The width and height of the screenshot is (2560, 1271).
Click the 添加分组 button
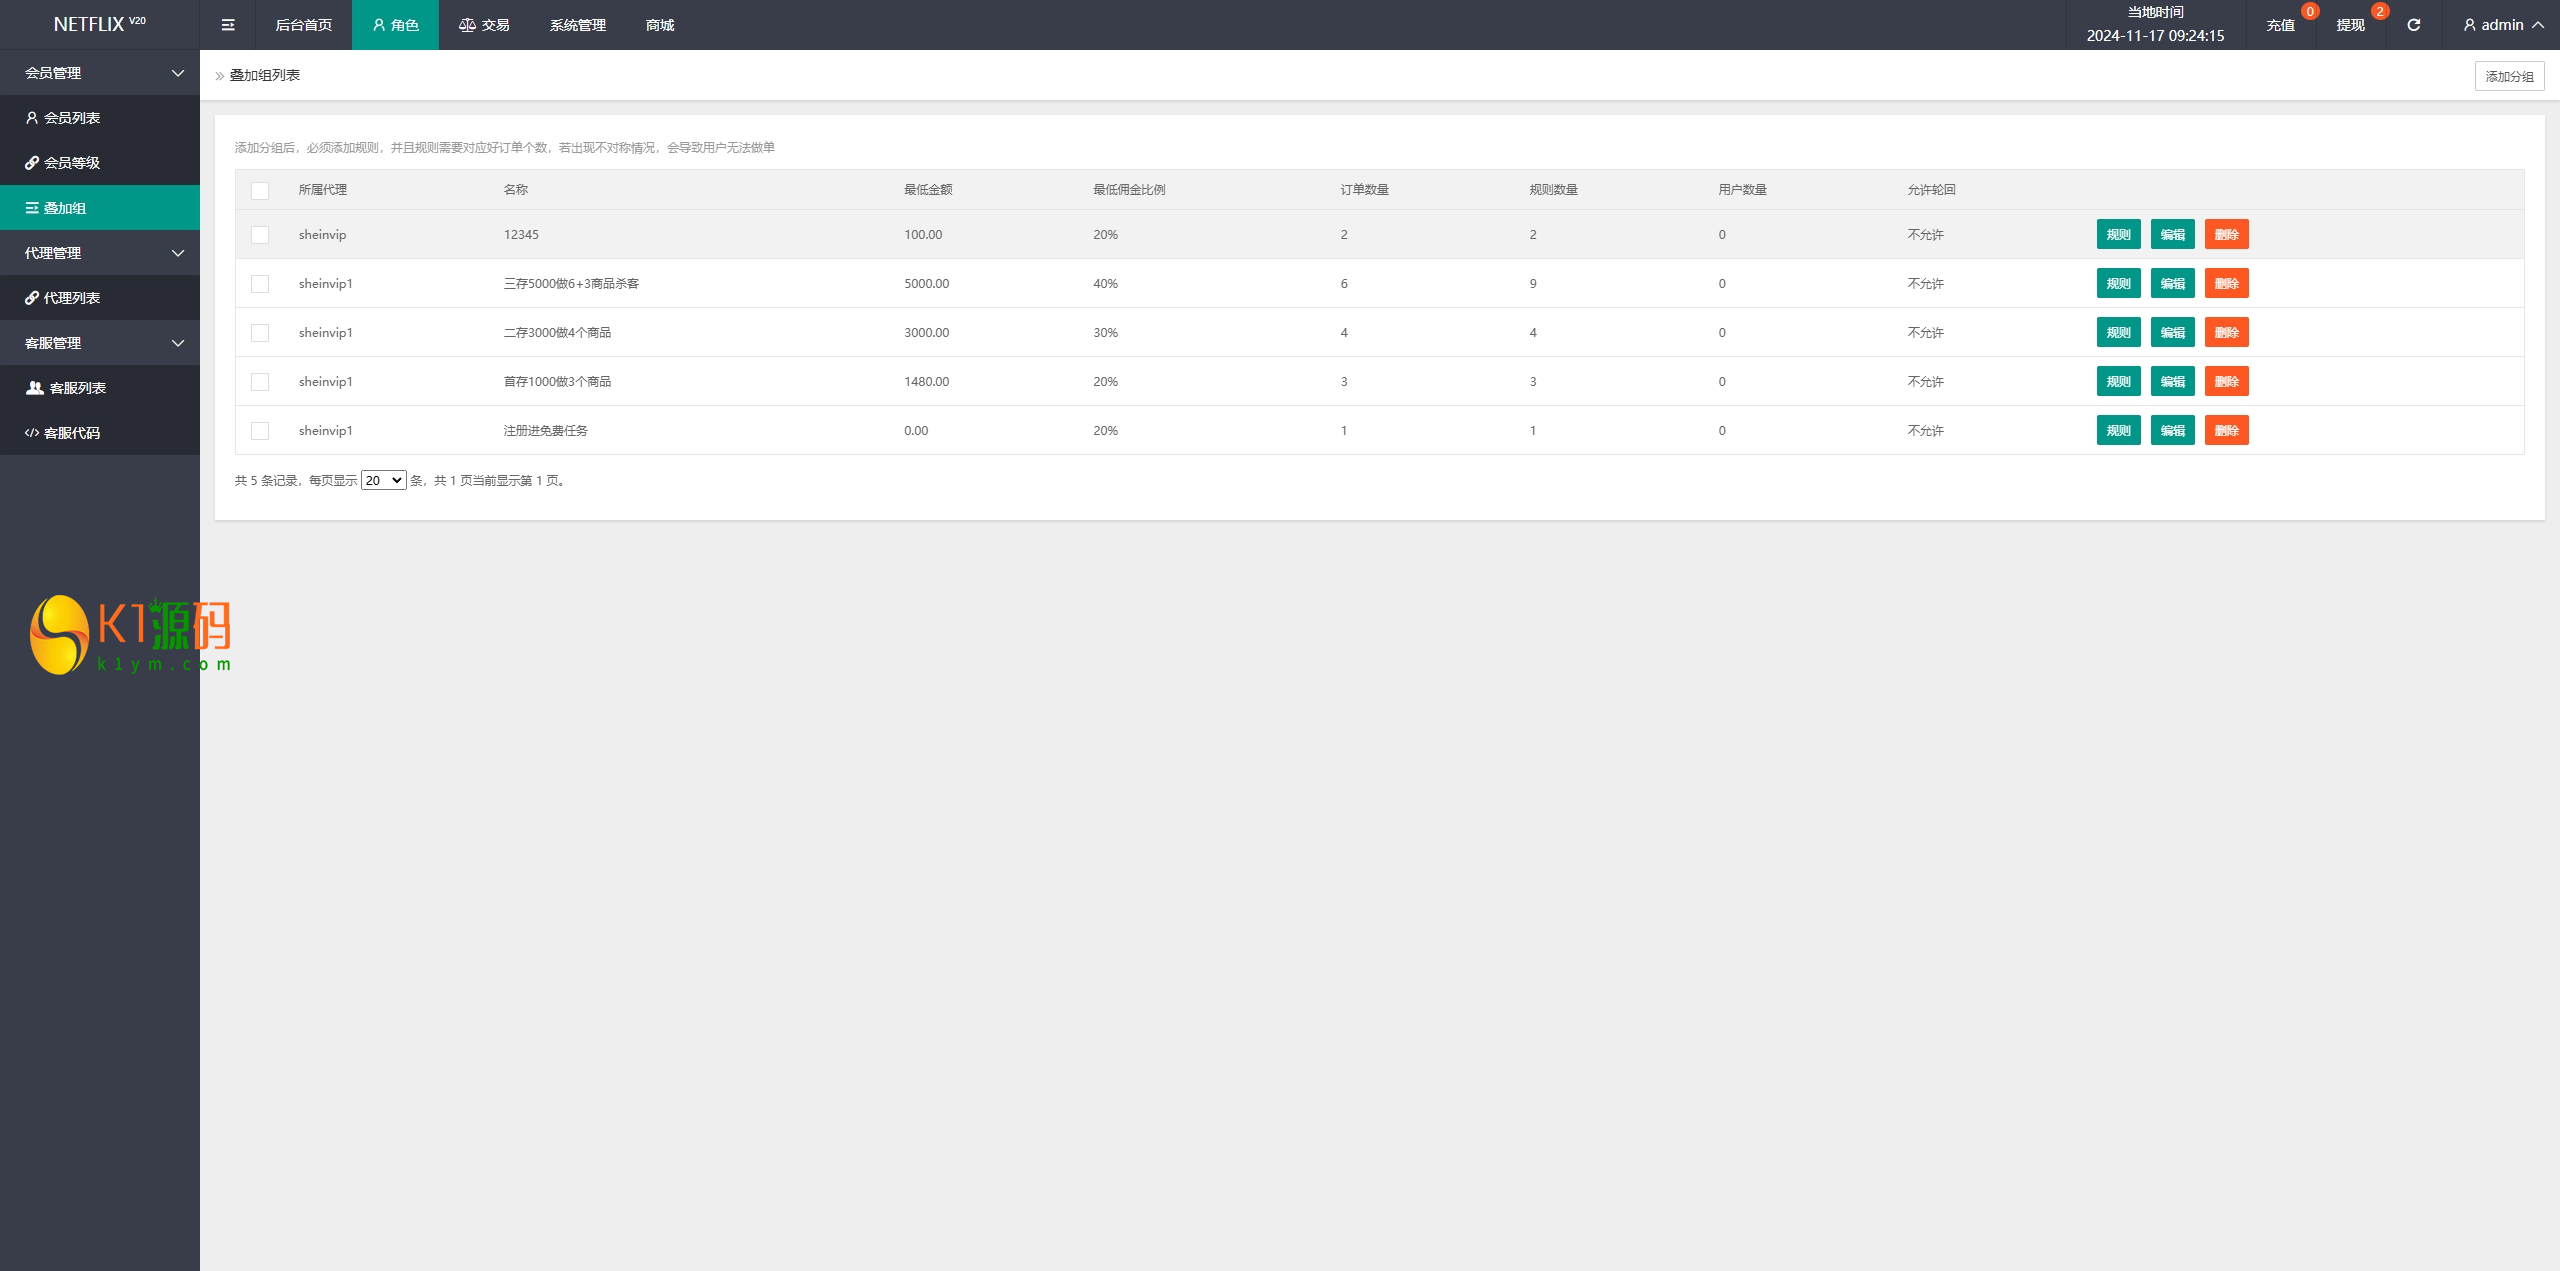[x=2509, y=76]
